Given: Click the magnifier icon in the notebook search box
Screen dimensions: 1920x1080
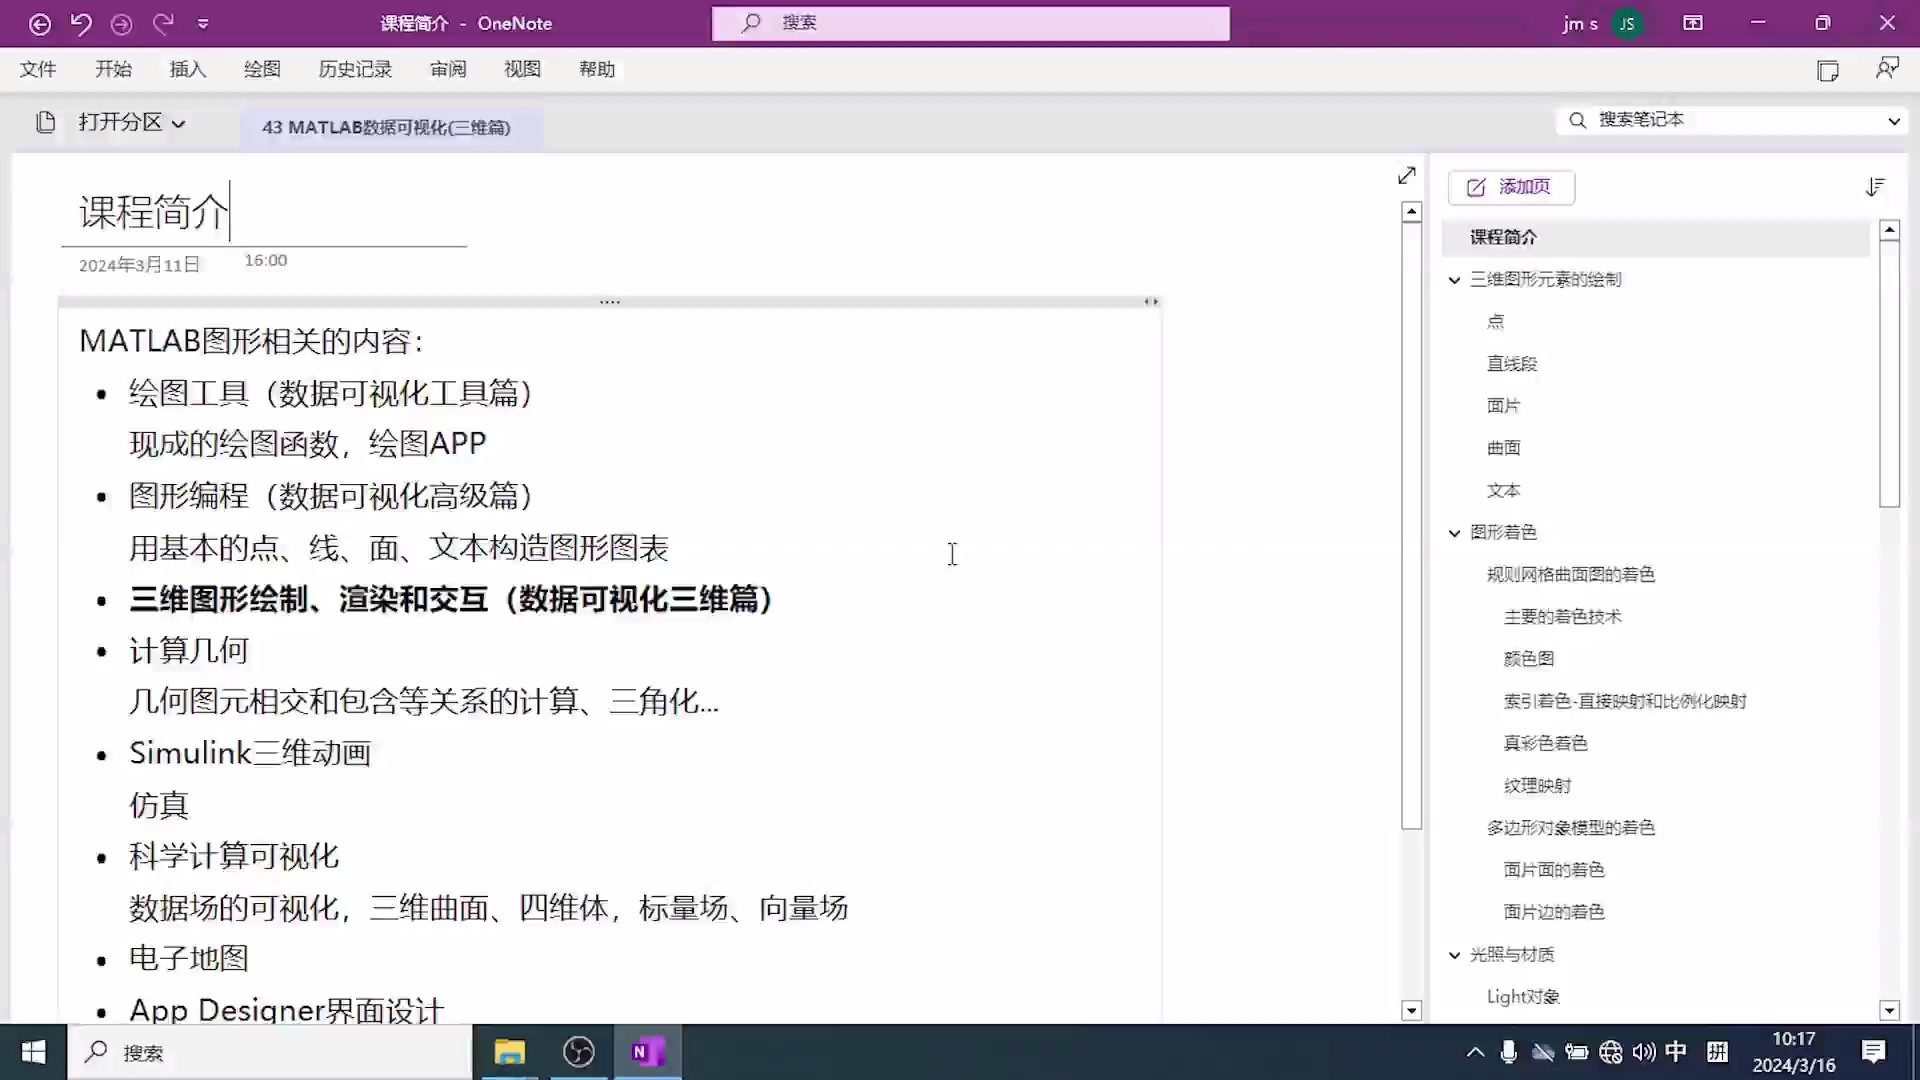Looking at the screenshot, I should [1578, 119].
